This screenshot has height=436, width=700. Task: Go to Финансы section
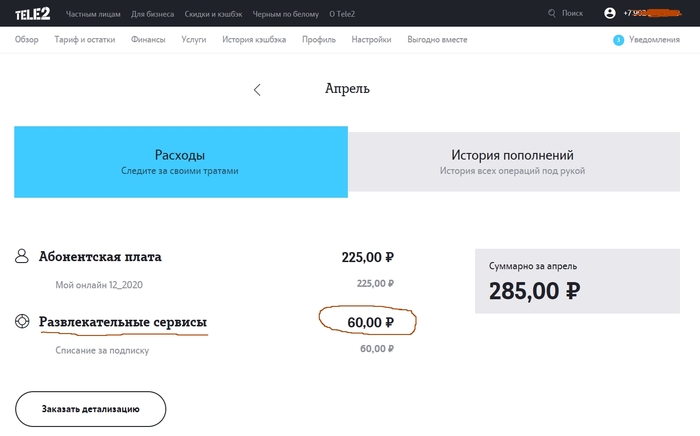tap(148, 40)
